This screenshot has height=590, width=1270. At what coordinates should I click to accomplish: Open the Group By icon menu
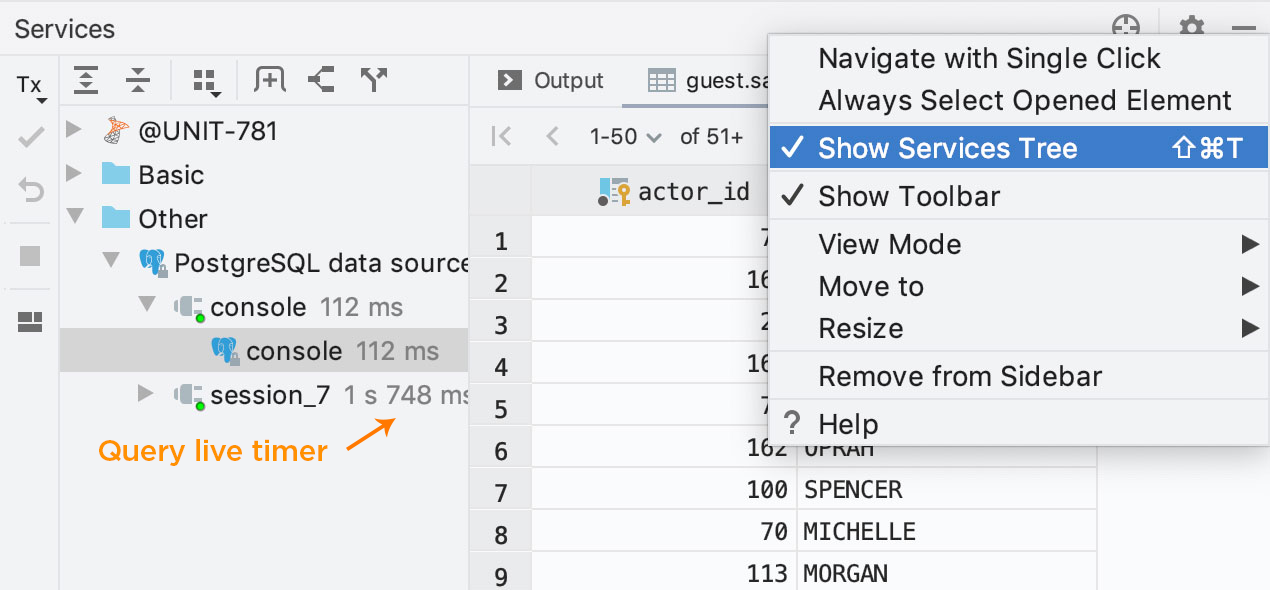coord(206,81)
